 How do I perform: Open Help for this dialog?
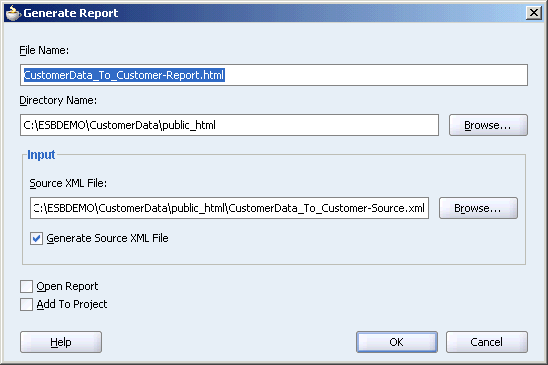[x=61, y=342]
